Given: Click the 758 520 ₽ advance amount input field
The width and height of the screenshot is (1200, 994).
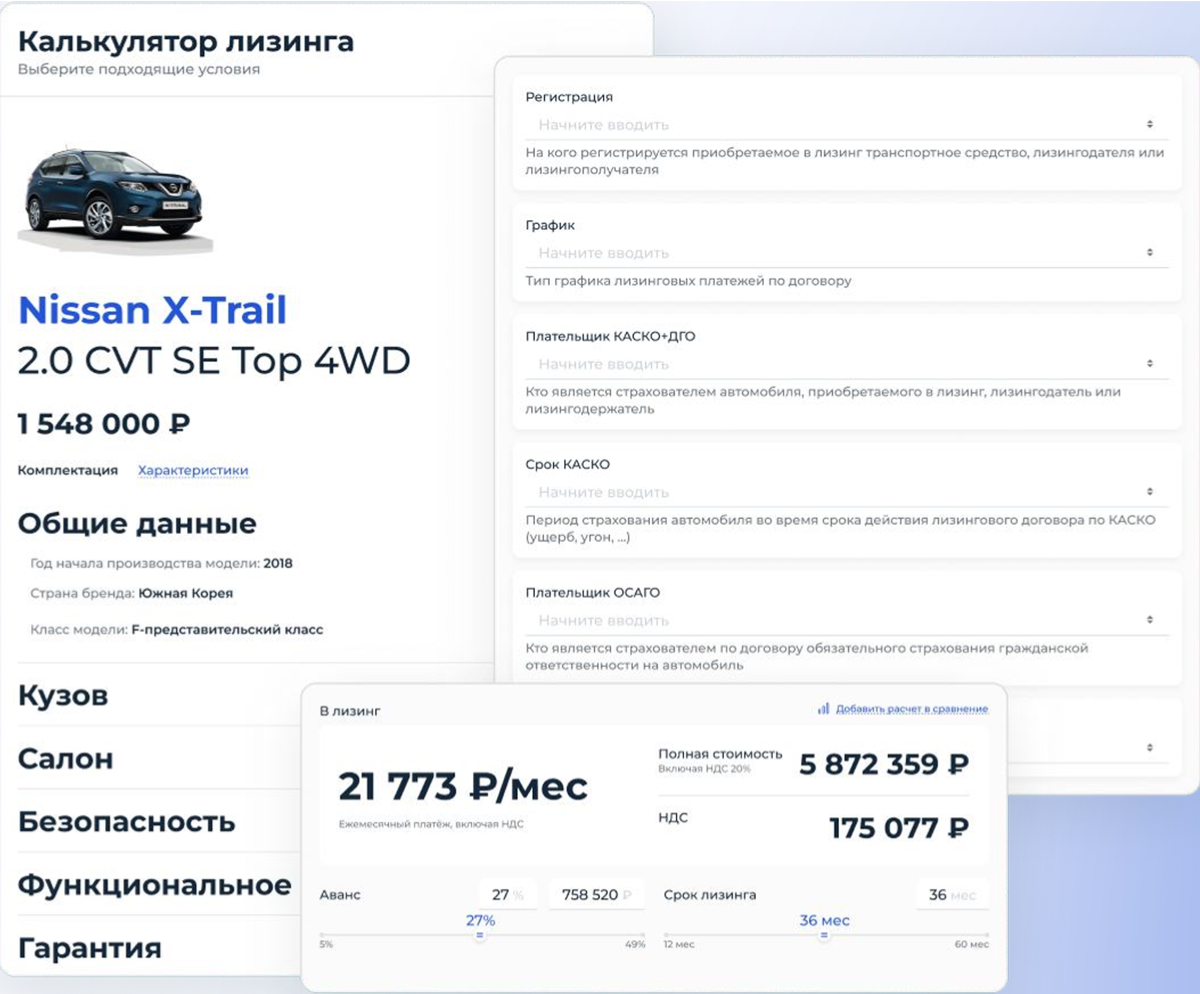Looking at the screenshot, I should [x=596, y=895].
